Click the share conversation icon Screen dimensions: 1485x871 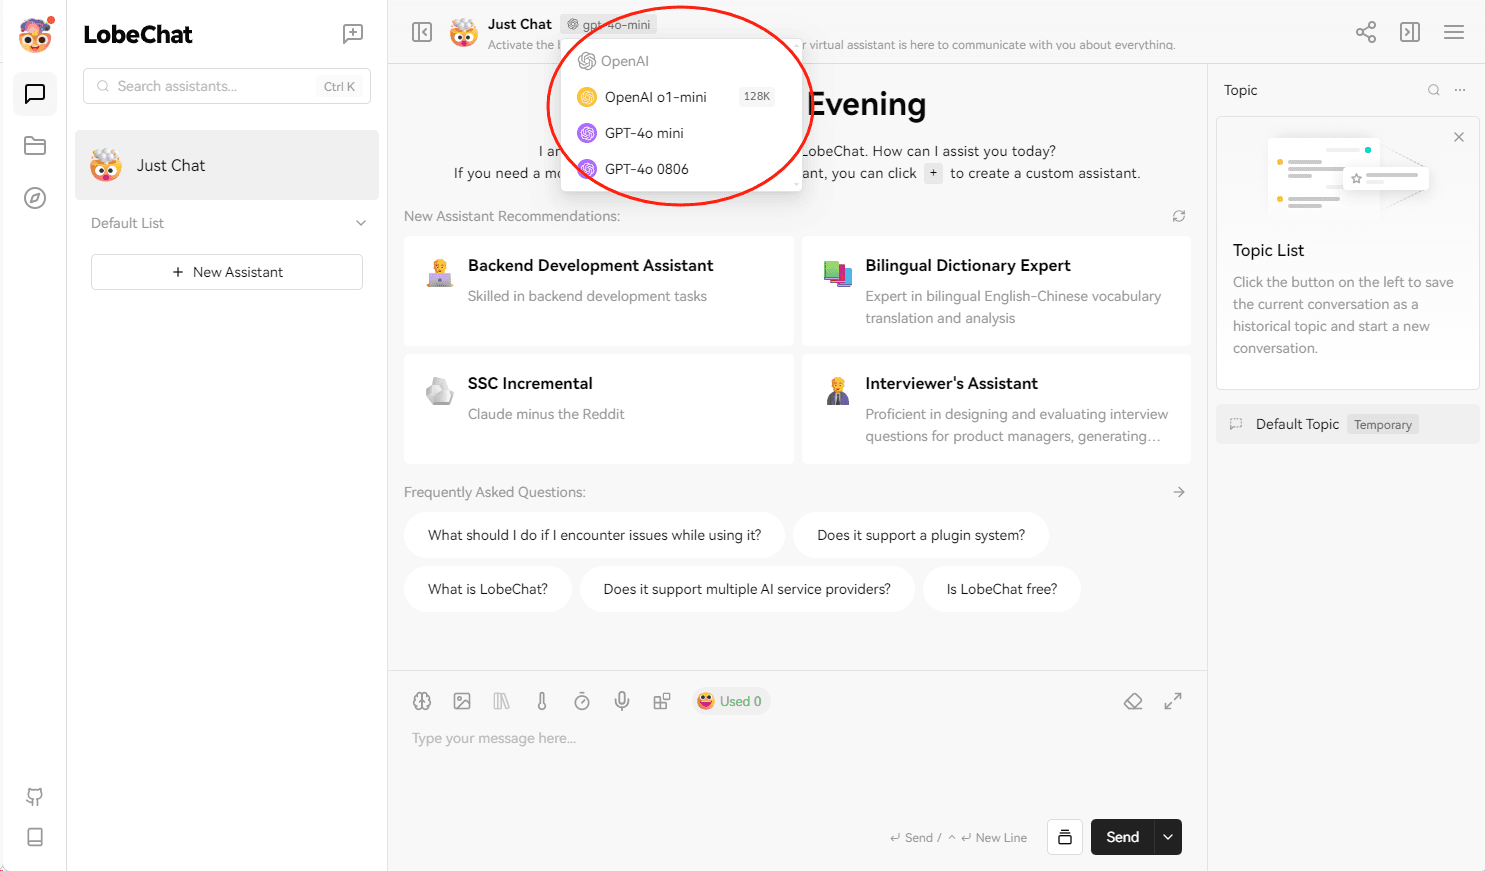tap(1366, 33)
